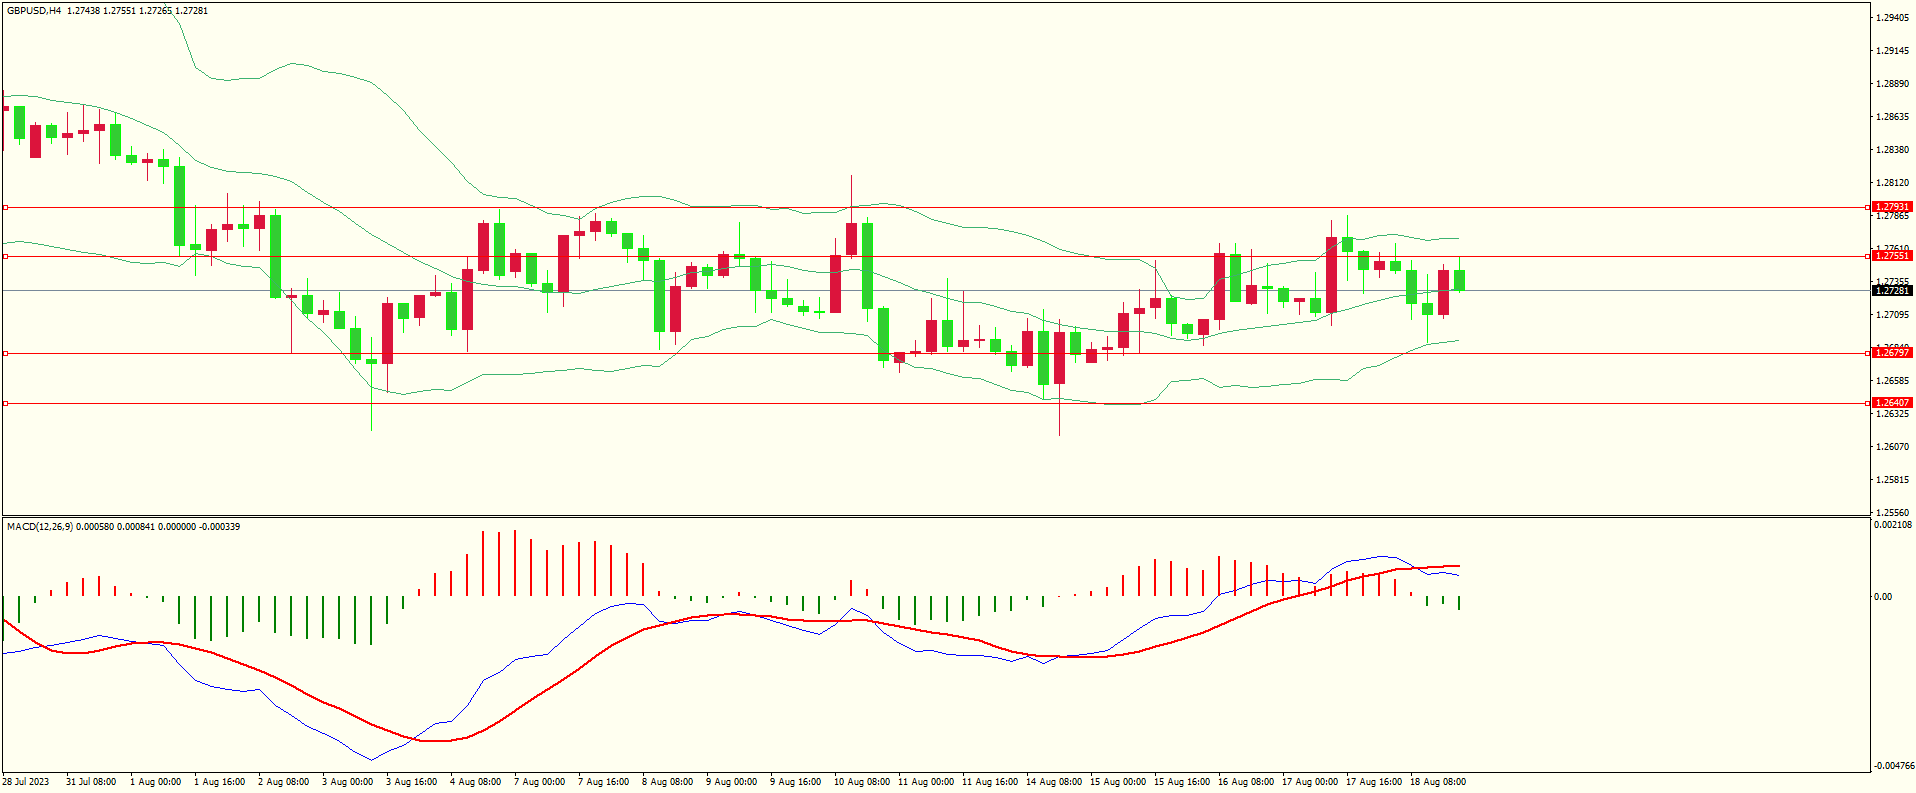Click the 28 Jul 2023 date label
This screenshot has width=1916, height=793.
tap(26, 782)
